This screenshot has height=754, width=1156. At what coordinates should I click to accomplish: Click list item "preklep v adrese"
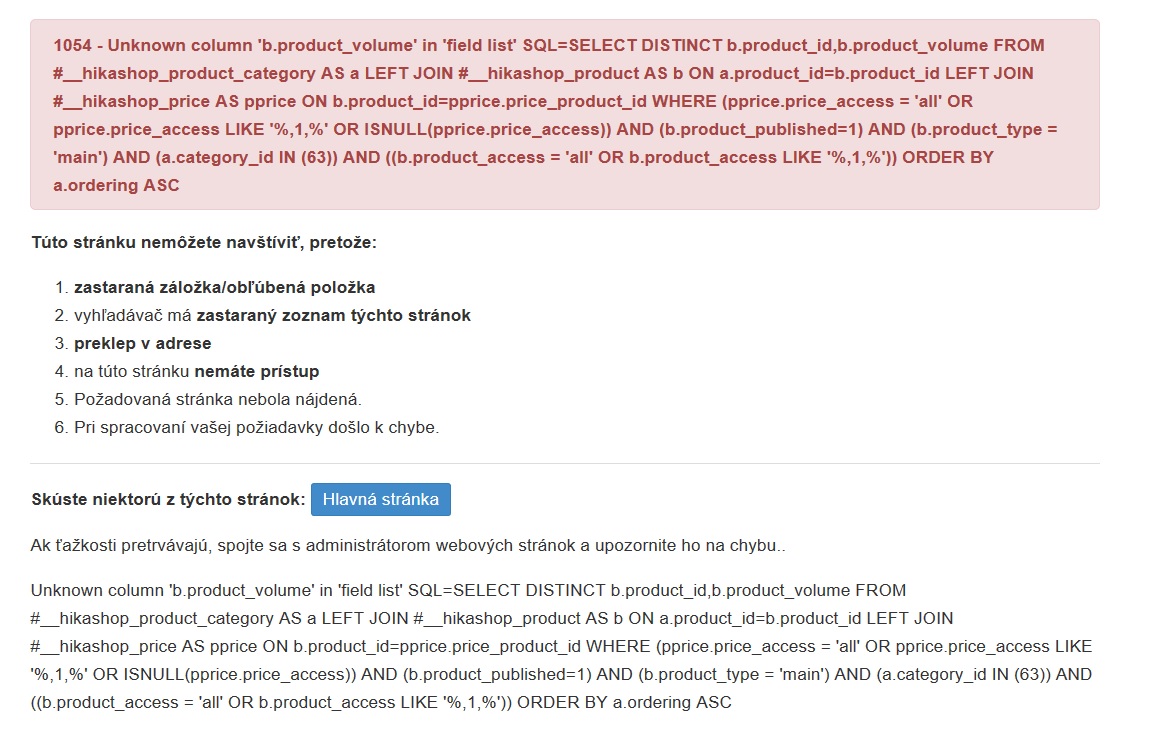(142, 344)
